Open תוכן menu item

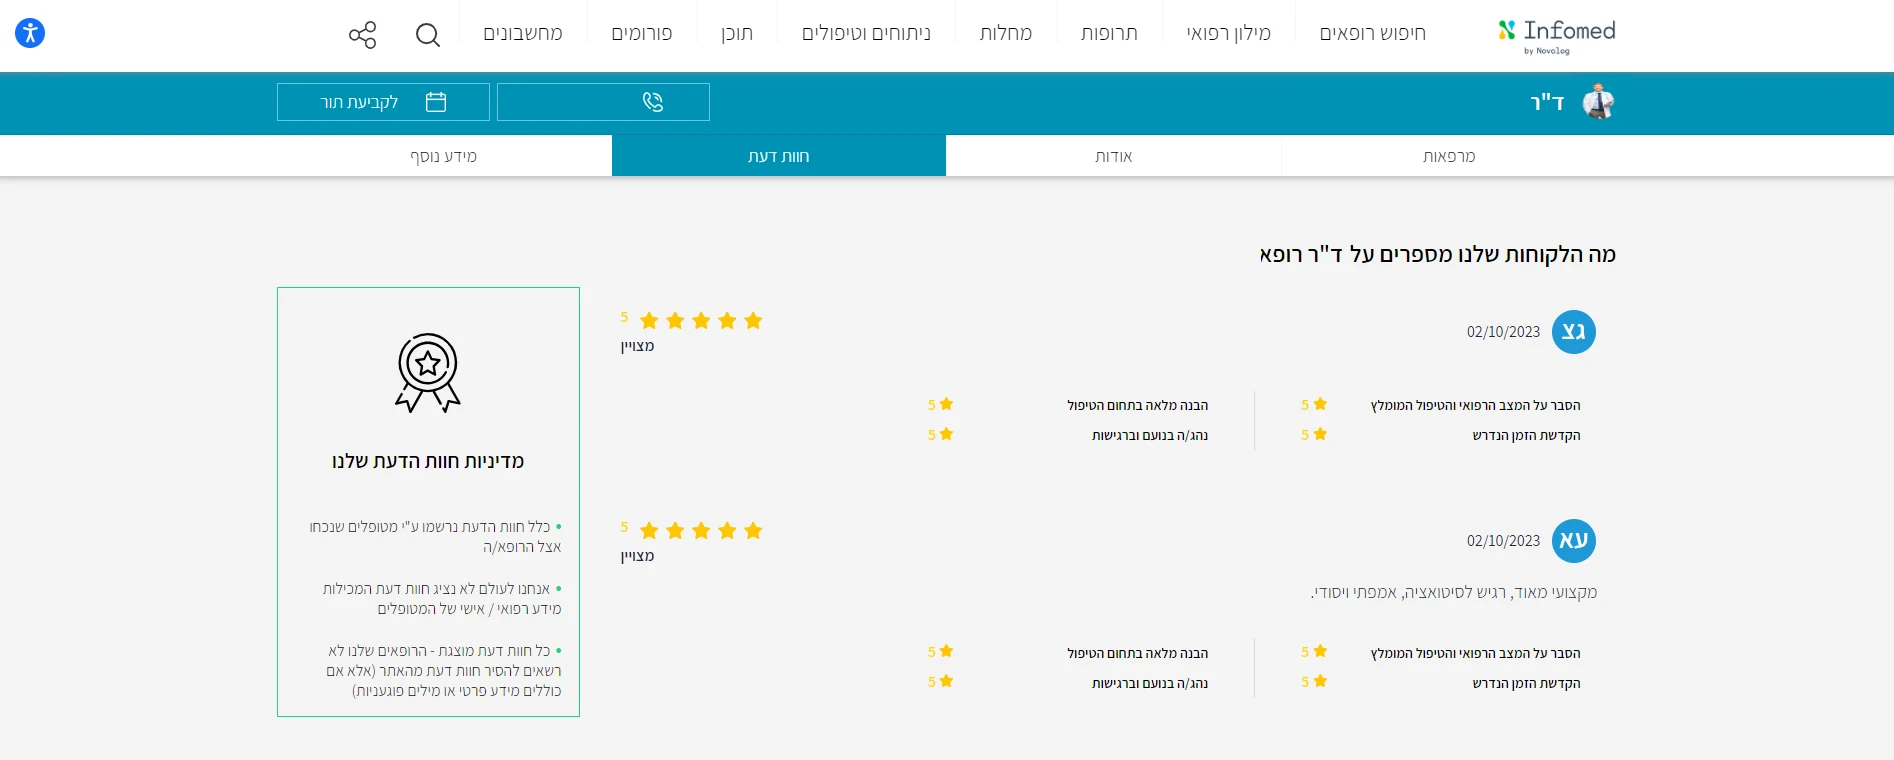[737, 34]
